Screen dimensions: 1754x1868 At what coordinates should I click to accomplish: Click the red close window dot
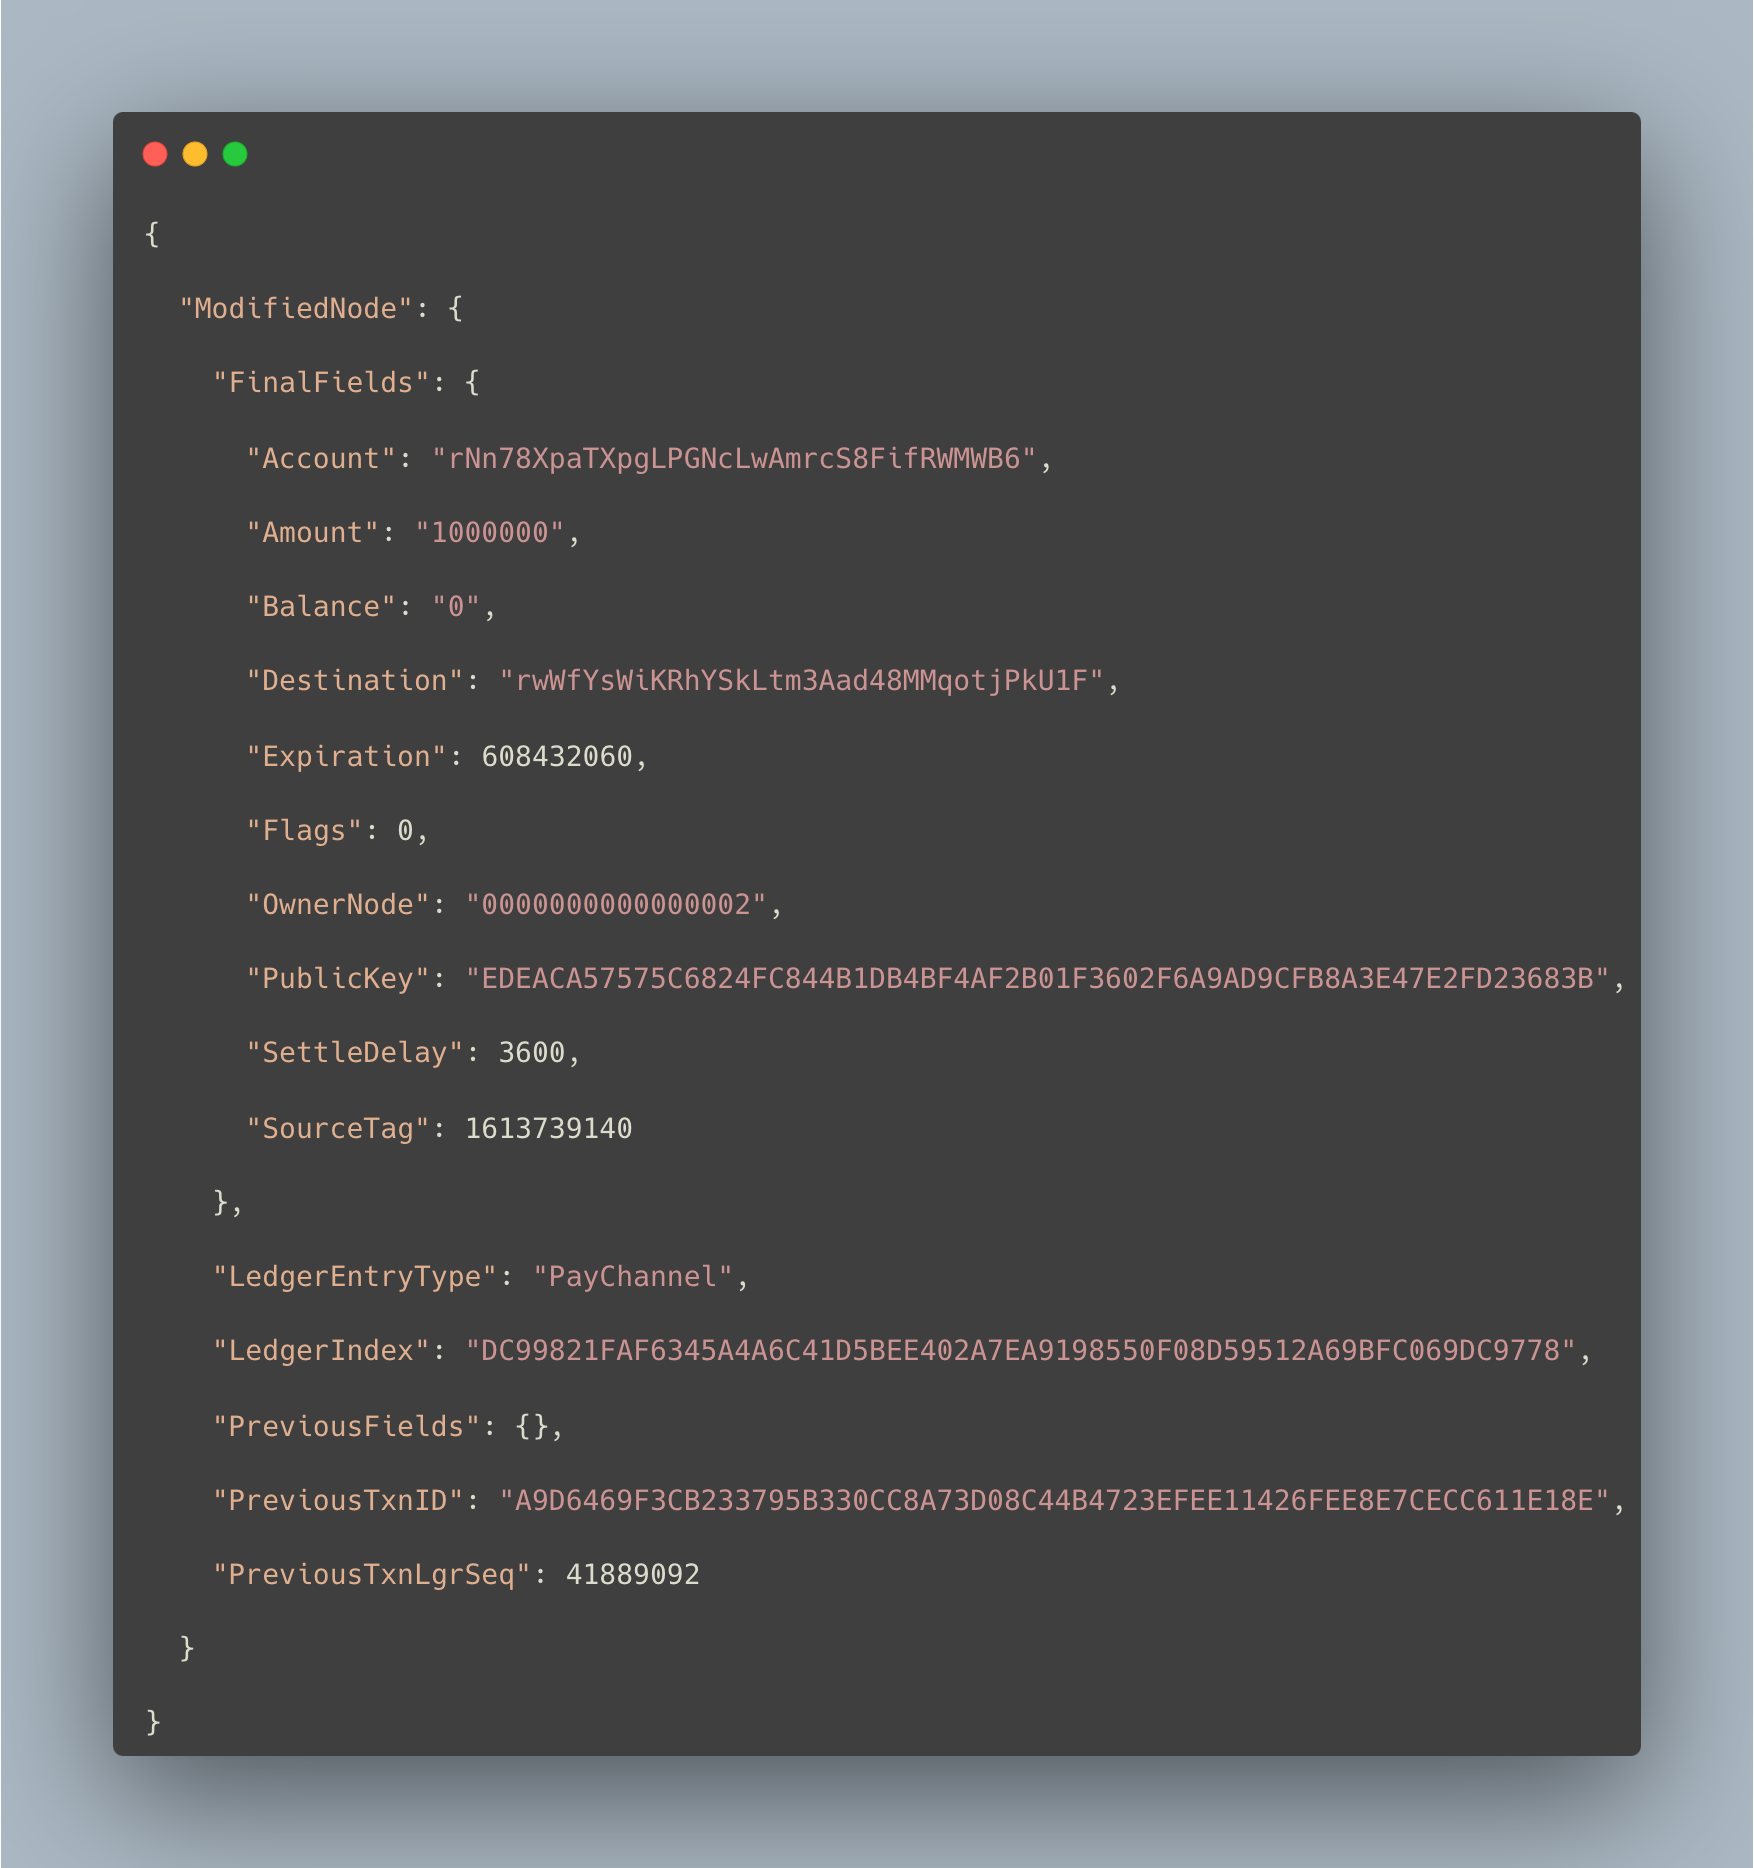(155, 154)
